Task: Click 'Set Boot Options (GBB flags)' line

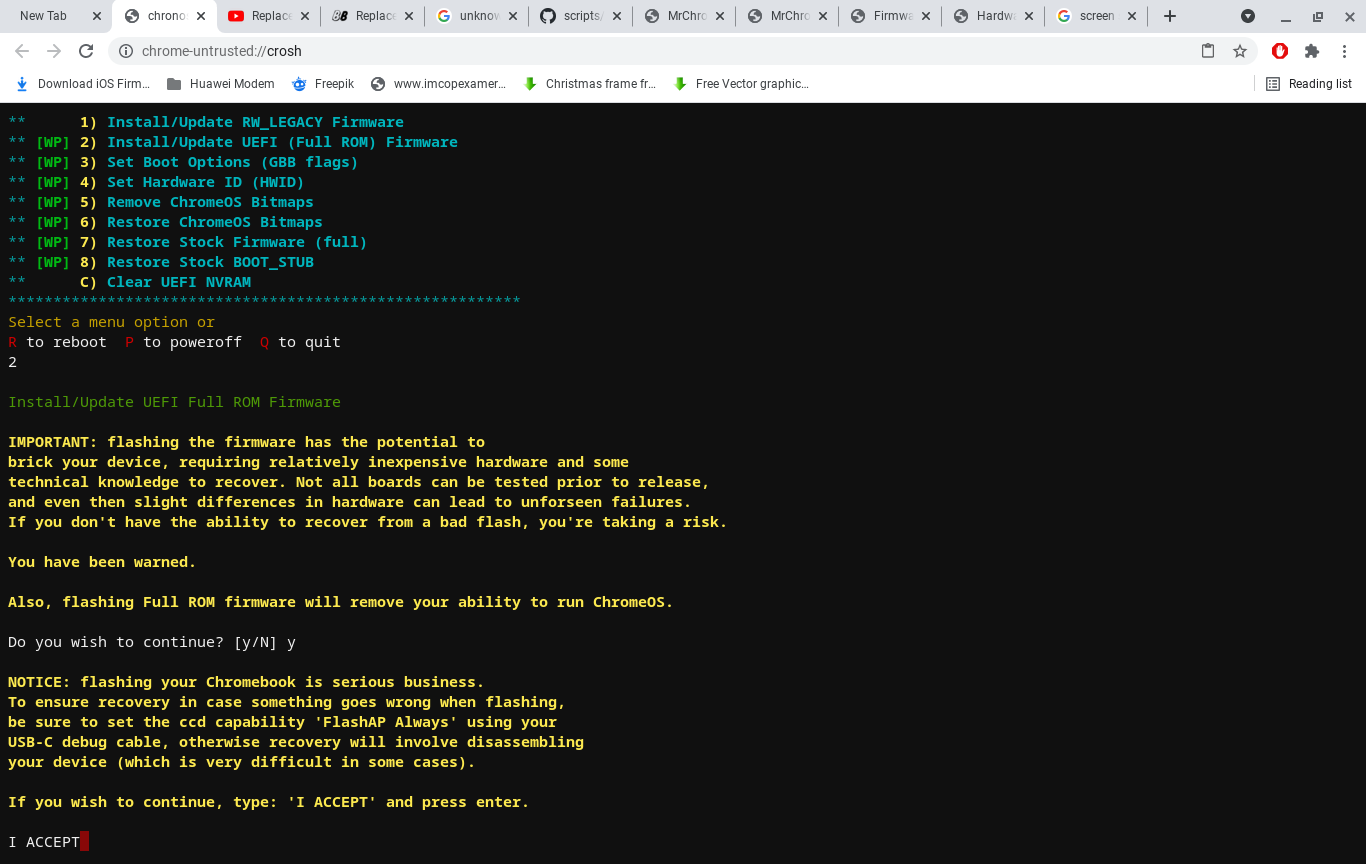Action: coord(232,162)
